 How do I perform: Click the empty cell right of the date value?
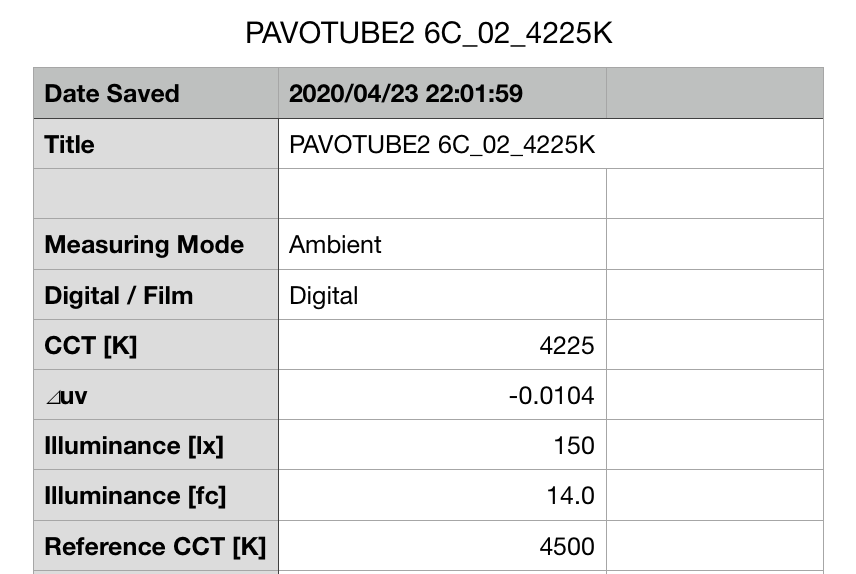pyautogui.click(x=714, y=94)
